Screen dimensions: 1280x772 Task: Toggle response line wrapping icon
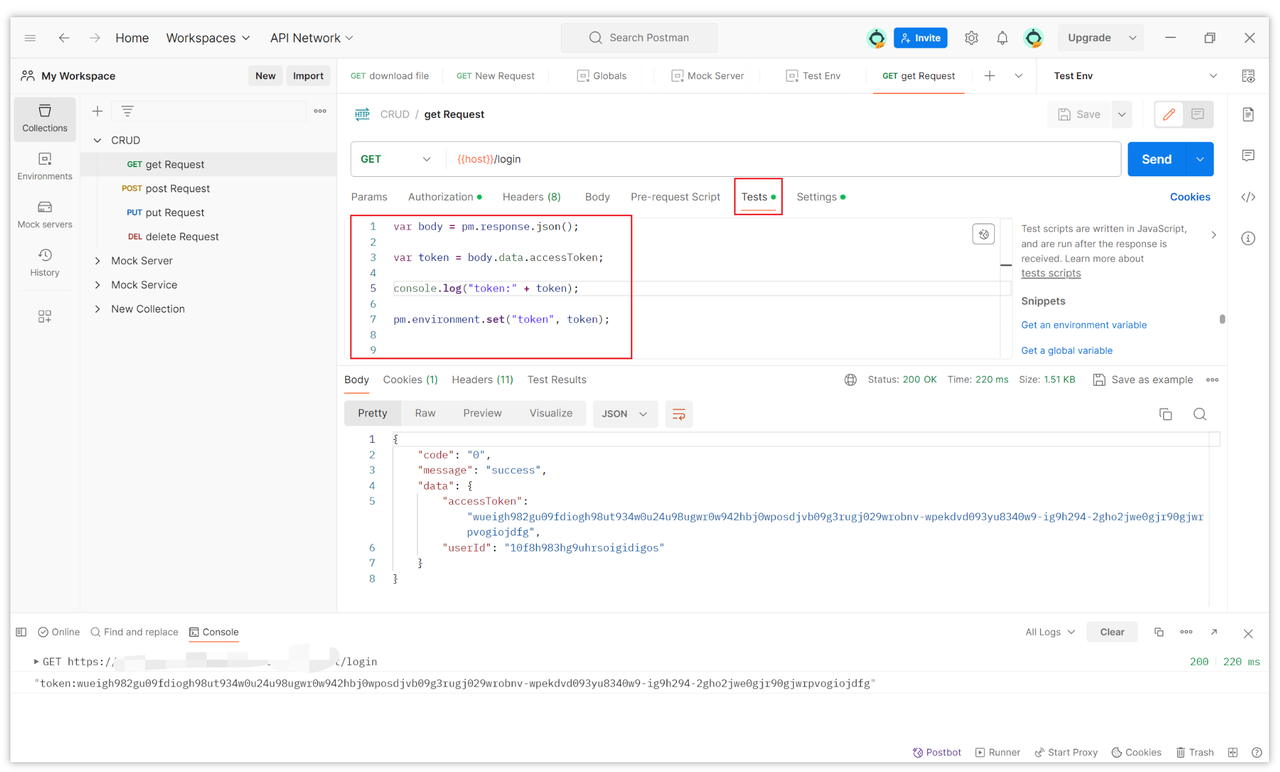[x=679, y=414]
